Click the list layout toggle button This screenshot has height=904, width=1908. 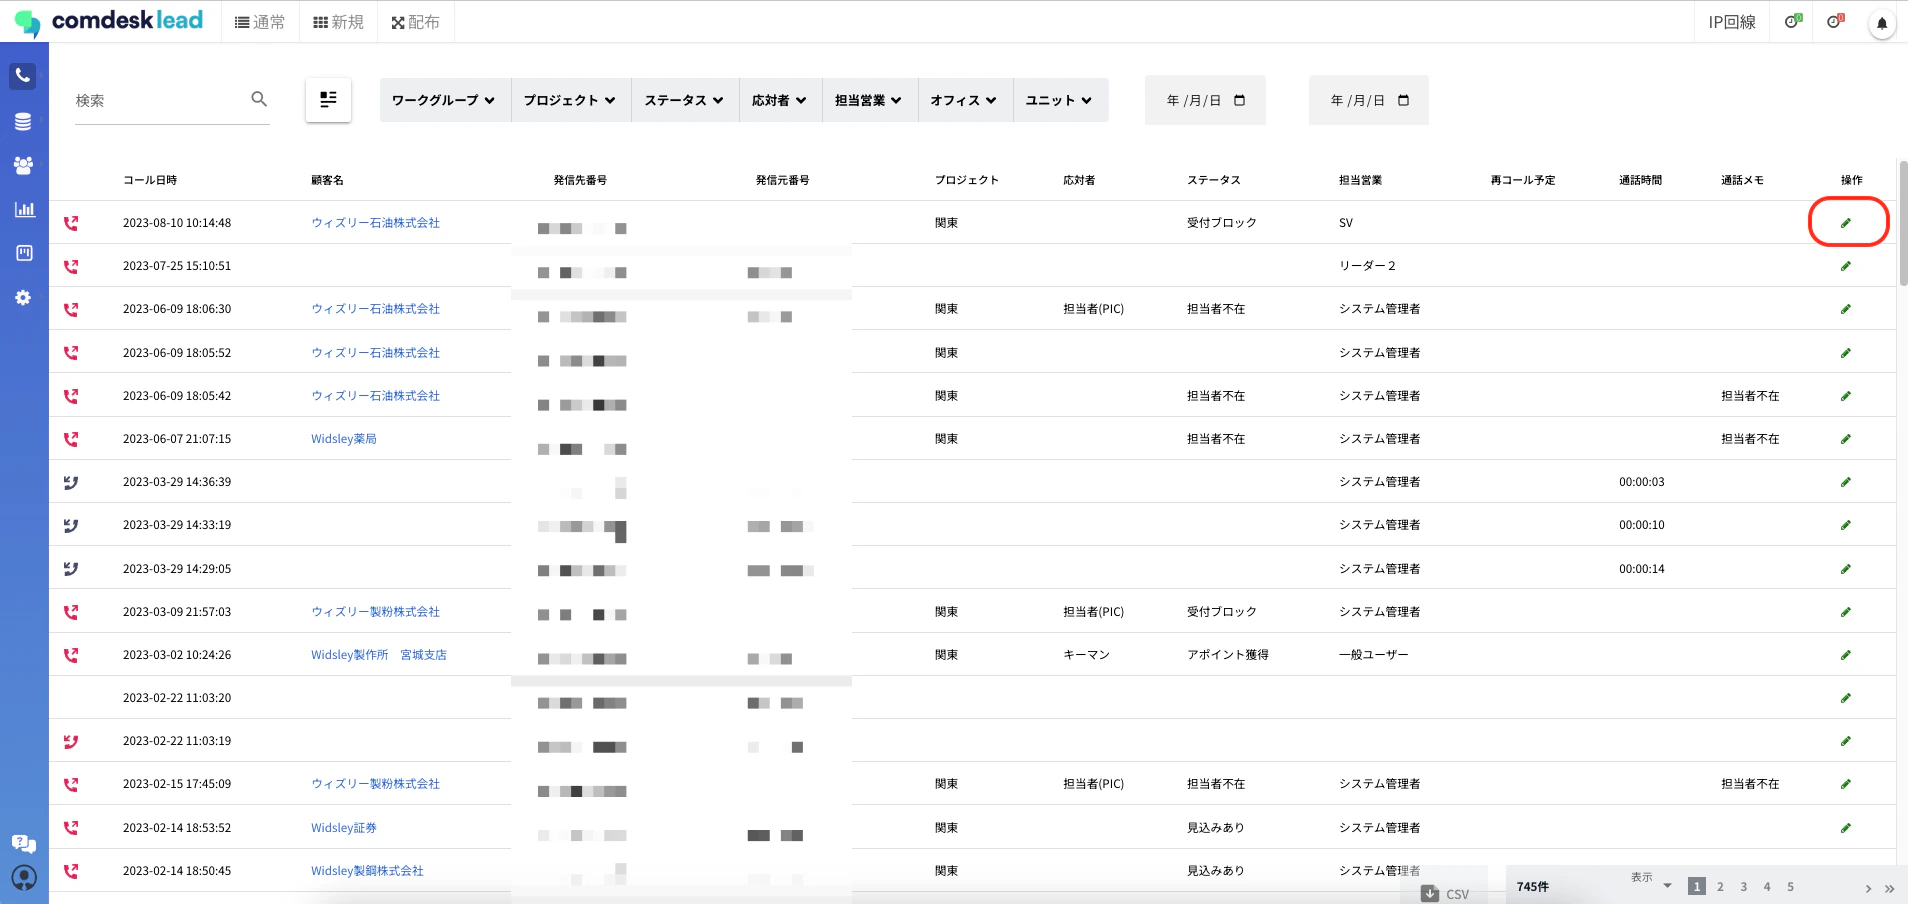[328, 100]
